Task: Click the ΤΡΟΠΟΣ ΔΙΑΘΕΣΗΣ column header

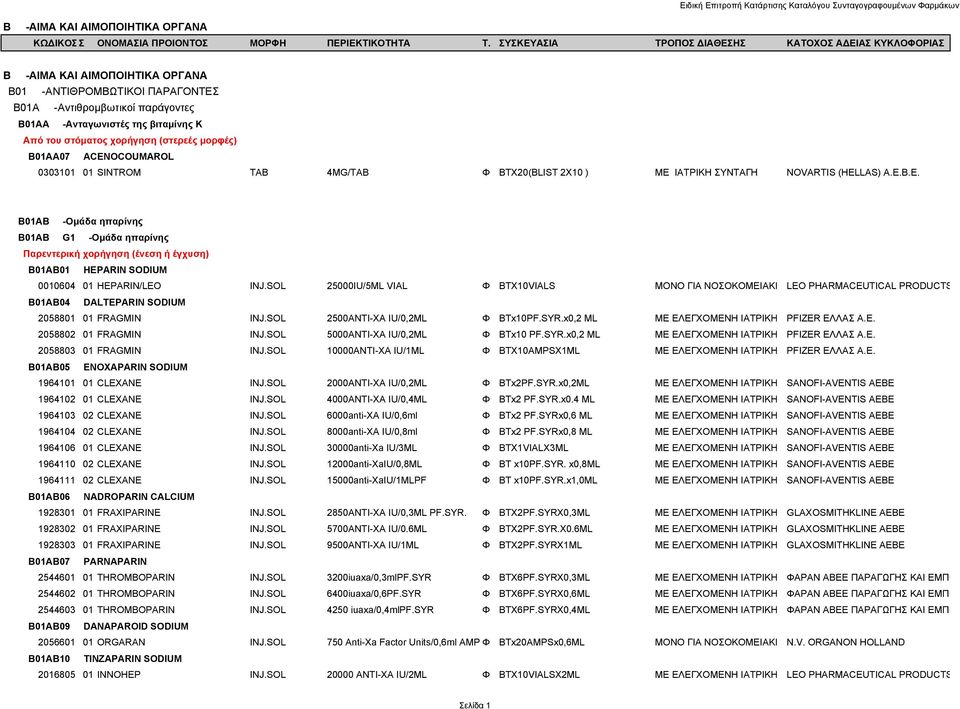Action: [700, 43]
